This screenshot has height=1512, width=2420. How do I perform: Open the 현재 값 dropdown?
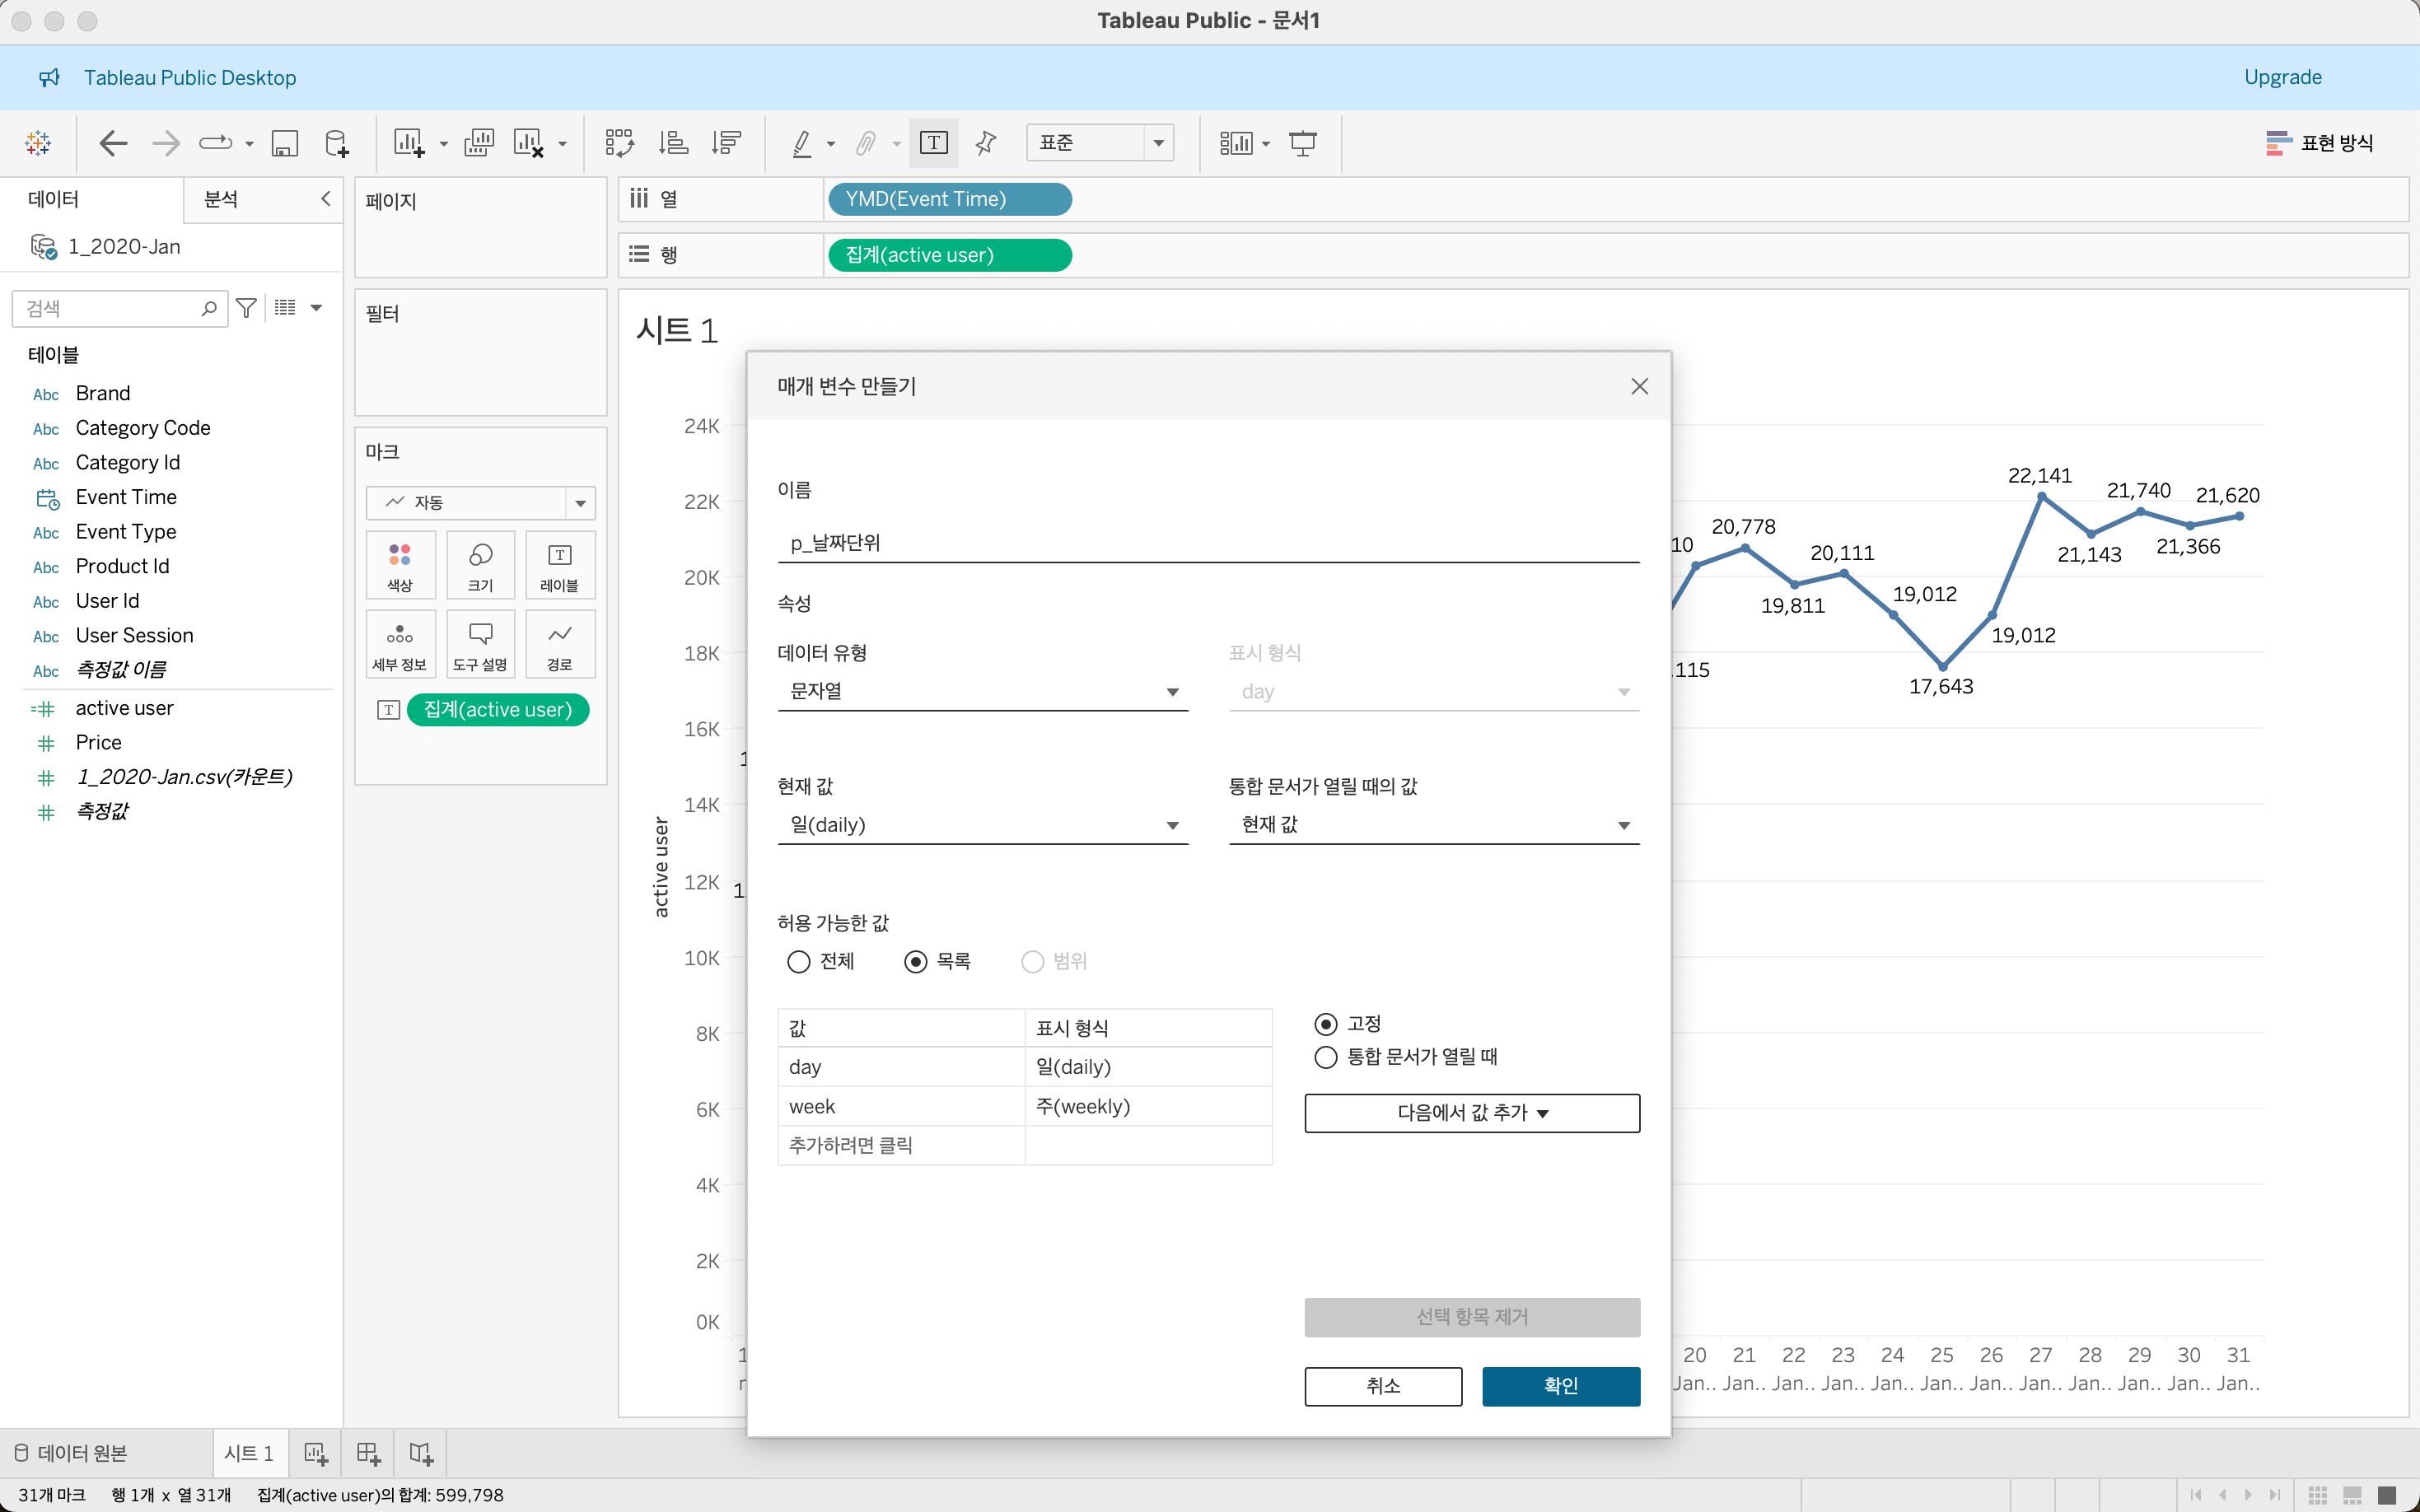coord(982,825)
